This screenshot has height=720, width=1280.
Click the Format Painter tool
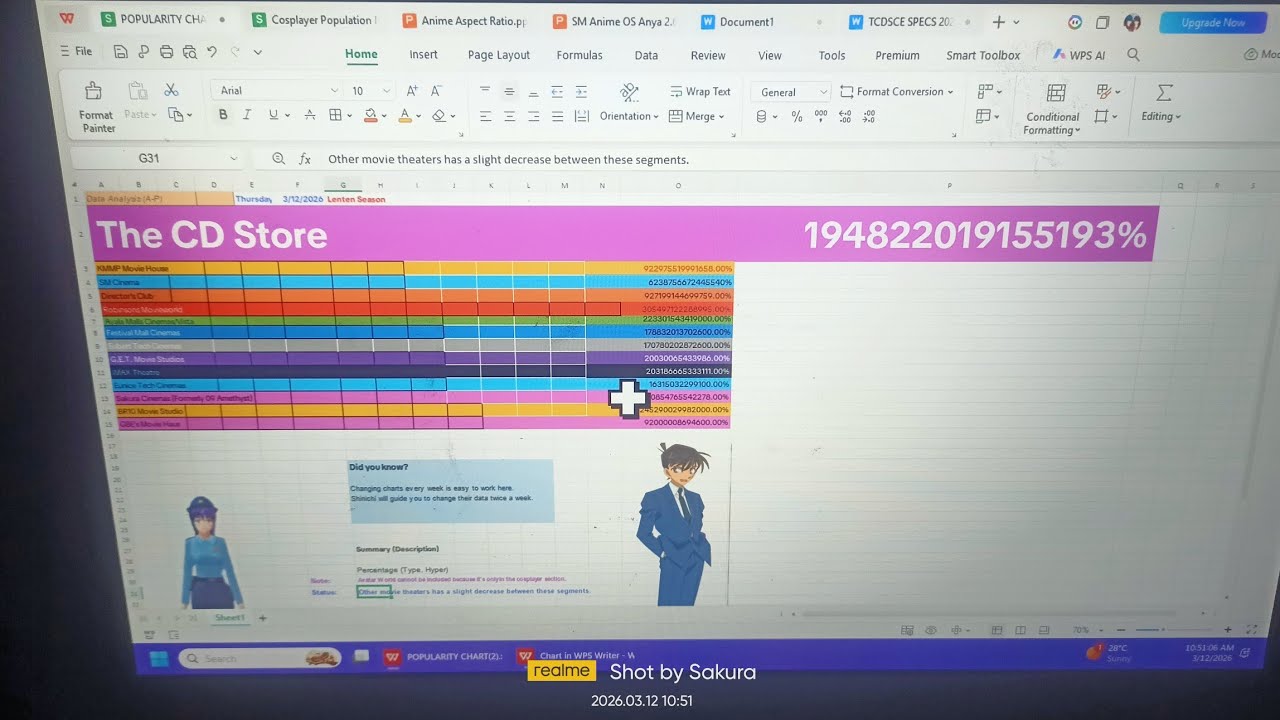[96, 106]
